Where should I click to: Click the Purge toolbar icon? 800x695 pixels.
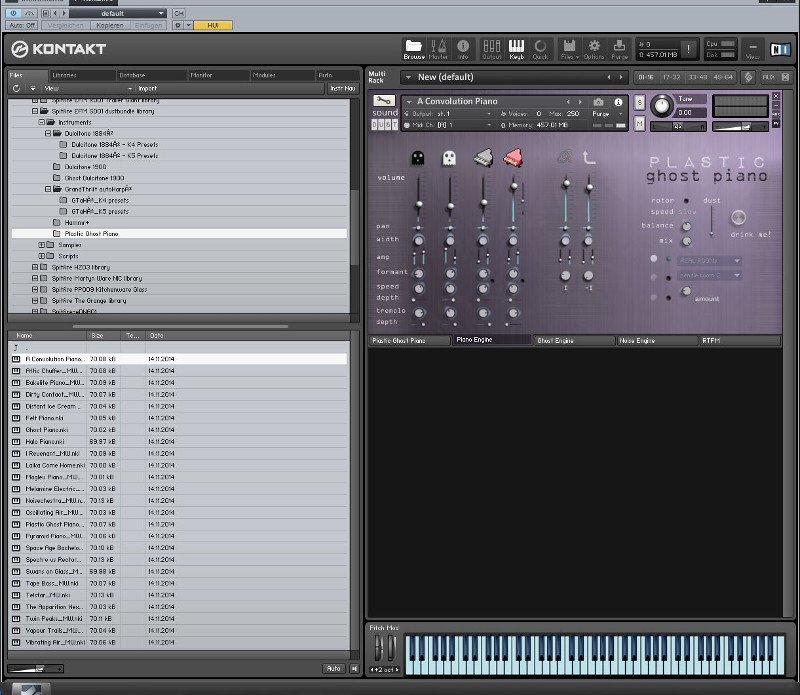[x=619, y=49]
